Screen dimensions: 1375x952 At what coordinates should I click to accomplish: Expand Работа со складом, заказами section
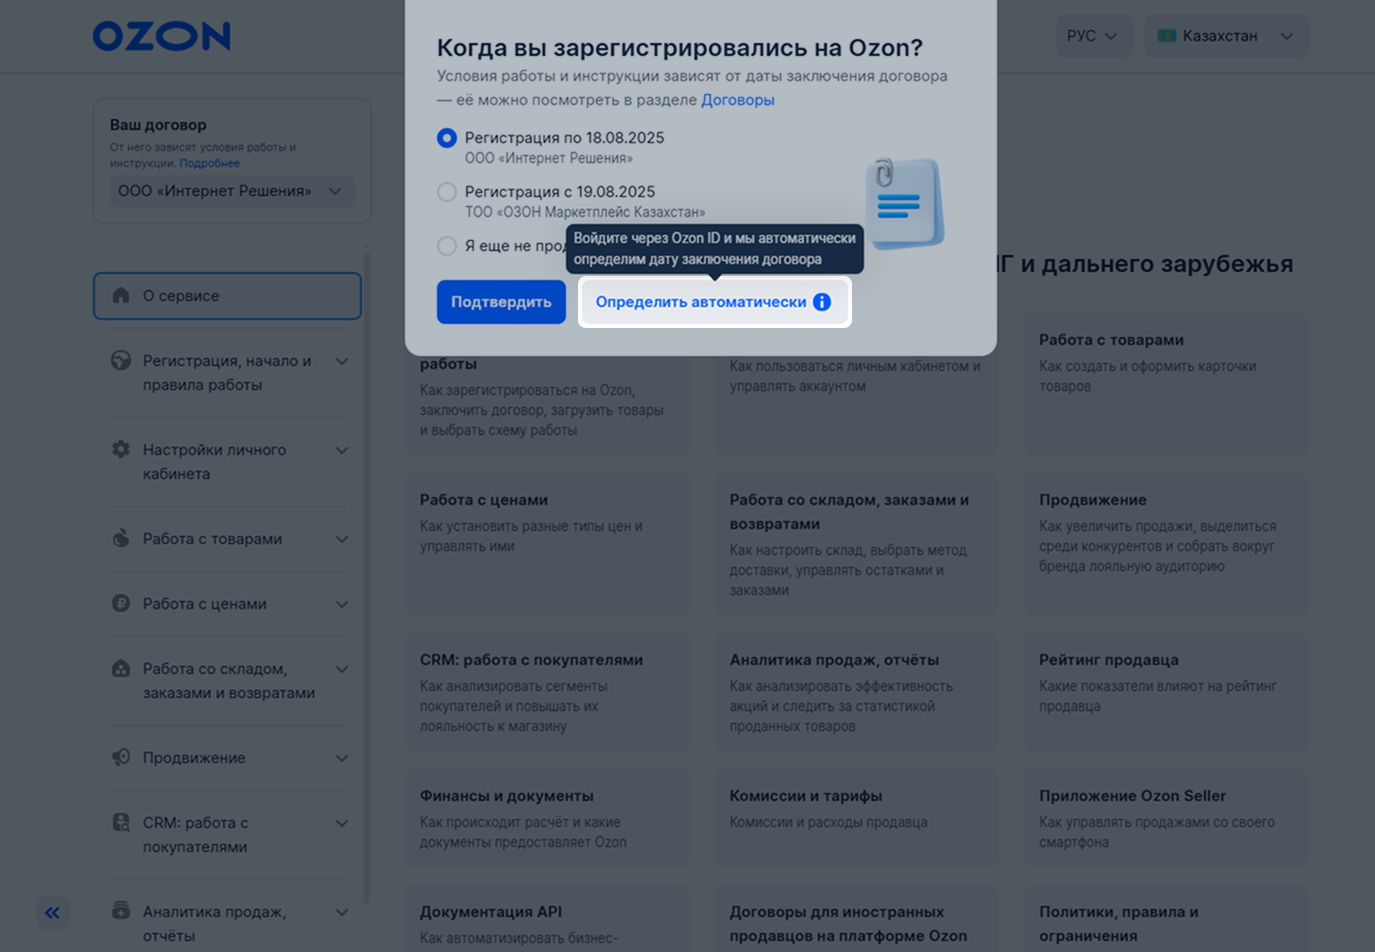342,669
